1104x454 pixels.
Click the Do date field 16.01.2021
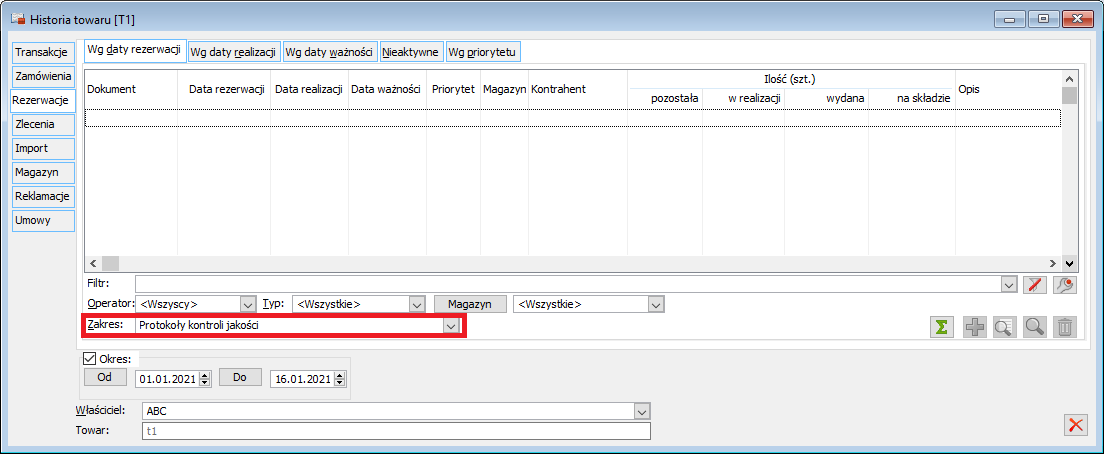[302, 379]
